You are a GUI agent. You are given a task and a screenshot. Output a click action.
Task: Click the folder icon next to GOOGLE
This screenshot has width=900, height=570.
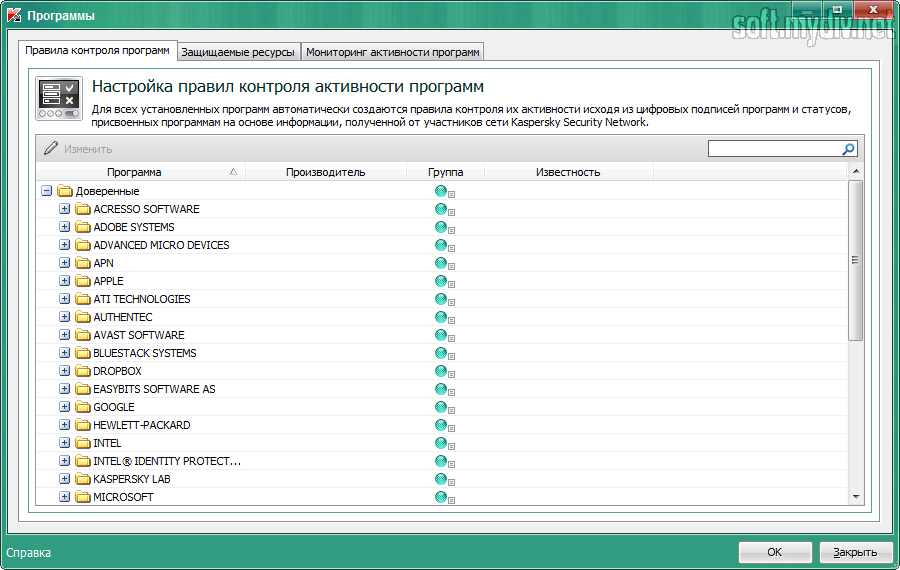click(83, 407)
